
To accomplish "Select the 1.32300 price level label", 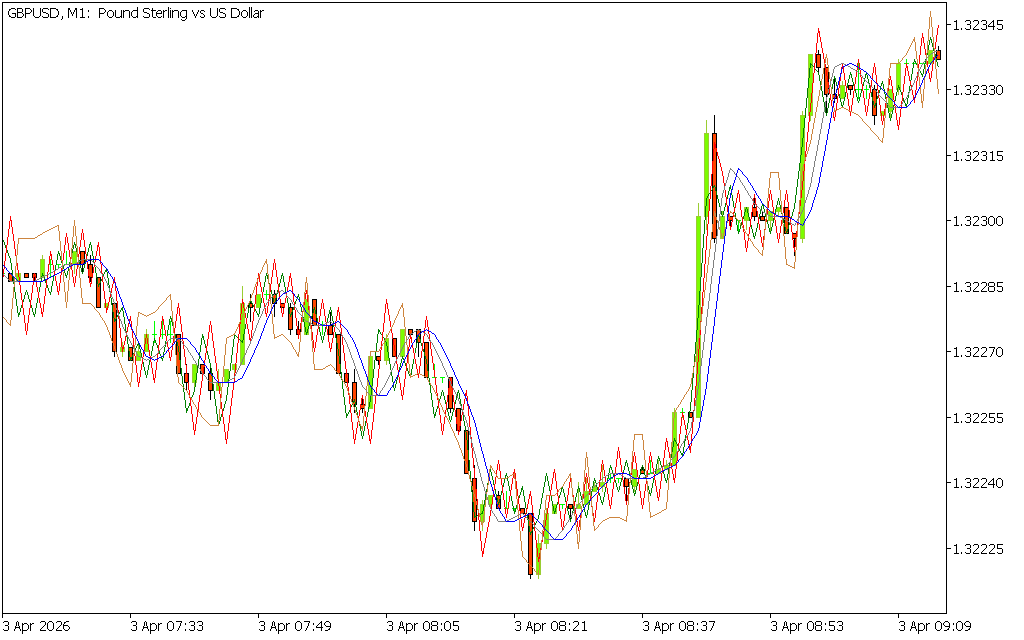I will (x=978, y=221).
